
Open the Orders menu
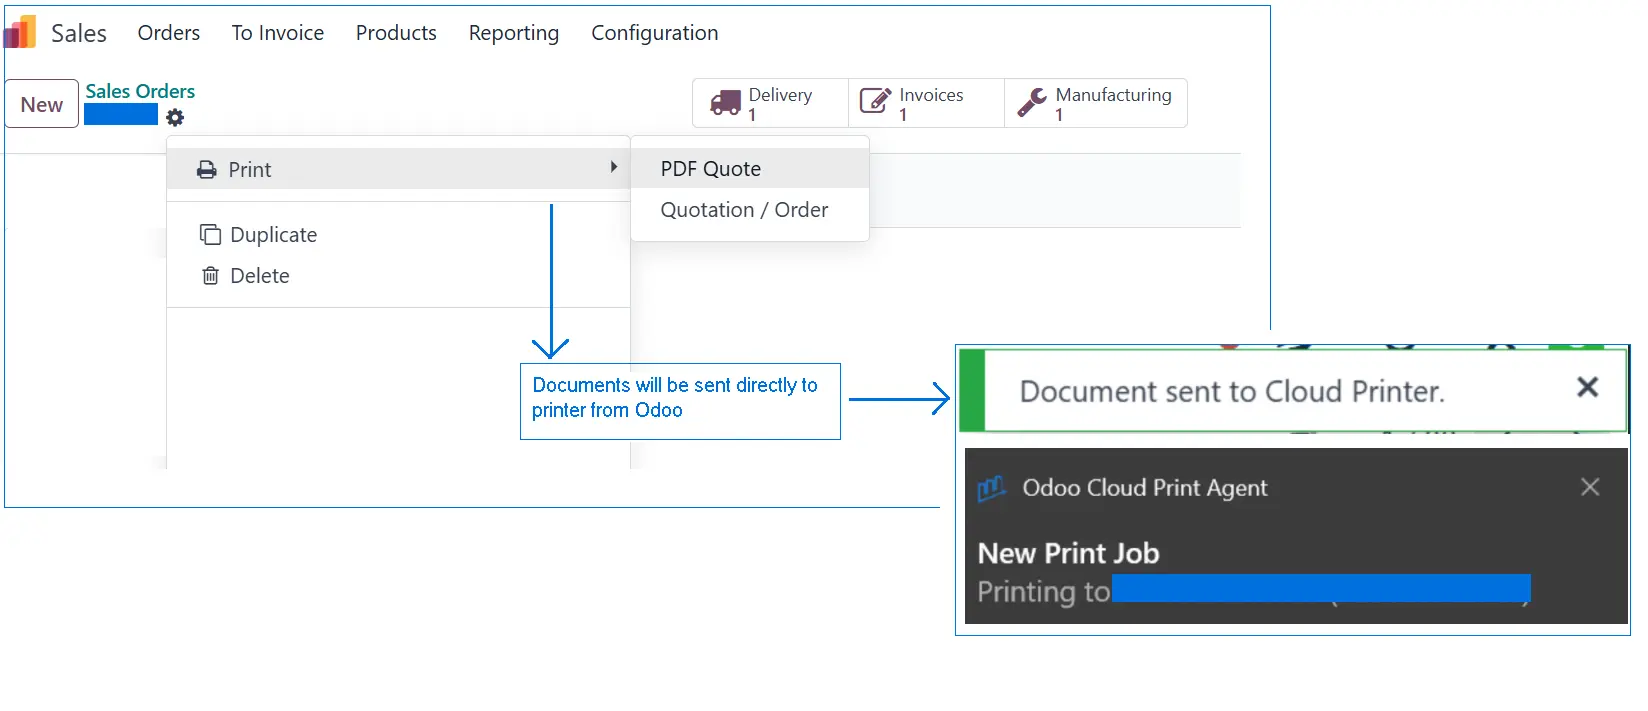[169, 33]
